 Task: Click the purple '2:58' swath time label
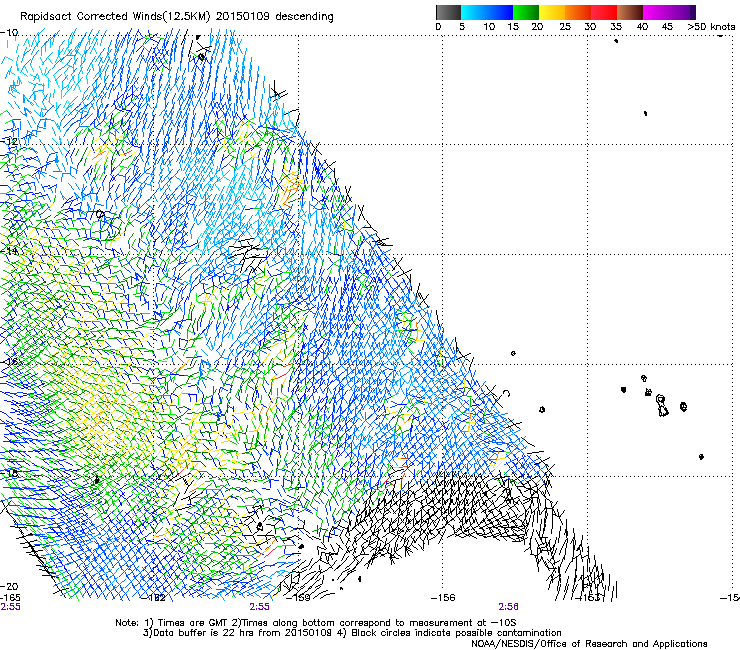click(508, 607)
